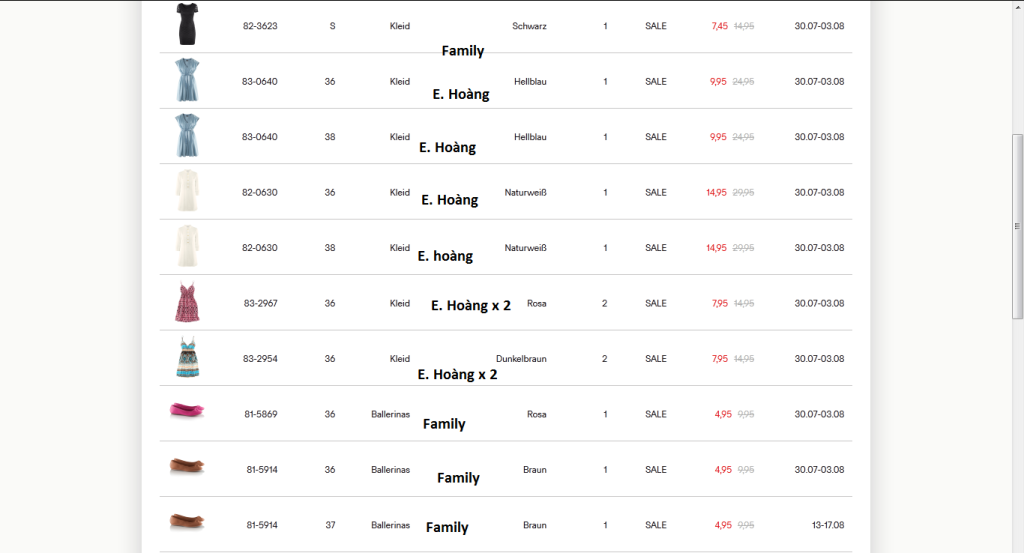Click article number 81-5869

[262, 414]
